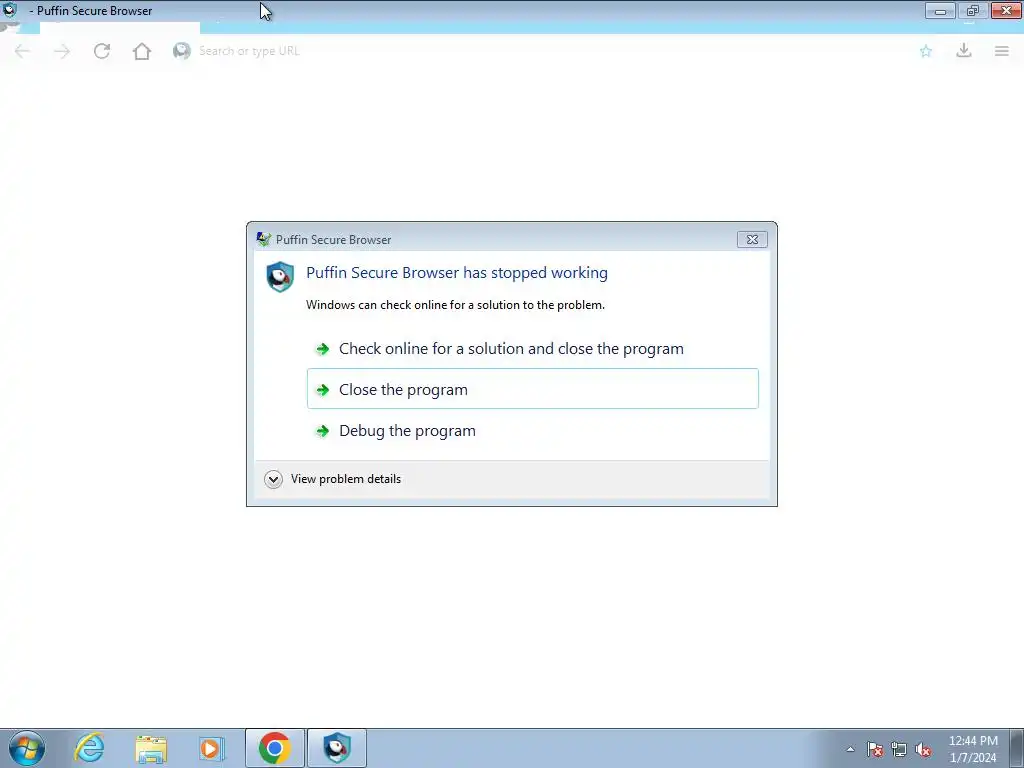Switch to Puffin Browser in the taskbar
Screen dimensions: 1024x768
(x=337, y=748)
